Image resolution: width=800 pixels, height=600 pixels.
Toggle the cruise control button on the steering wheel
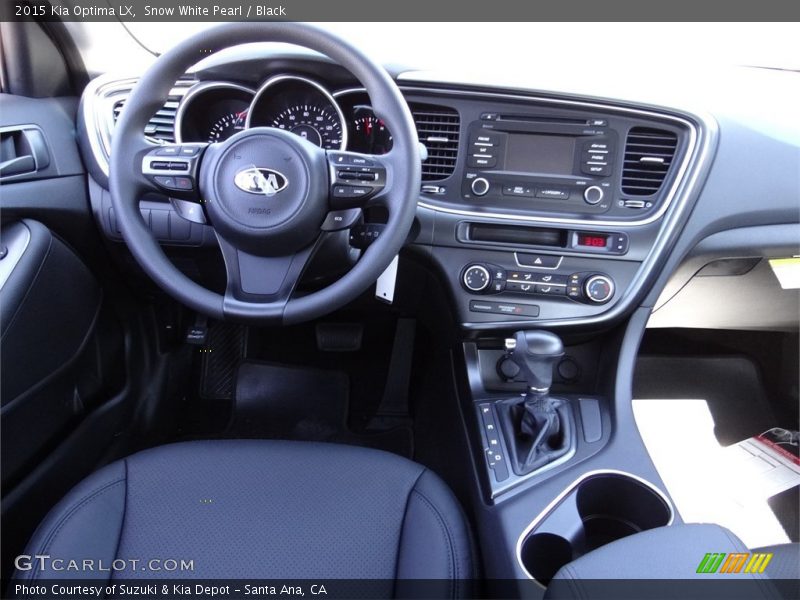[357, 160]
